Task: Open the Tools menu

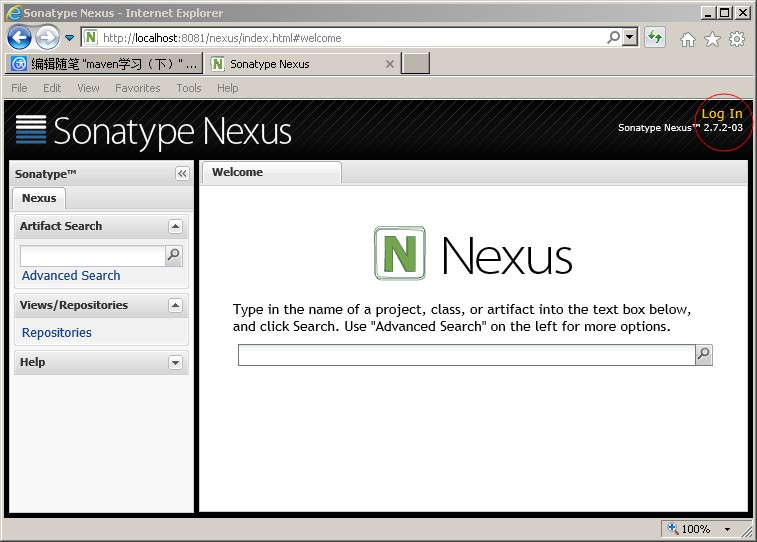Action: pos(189,88)
